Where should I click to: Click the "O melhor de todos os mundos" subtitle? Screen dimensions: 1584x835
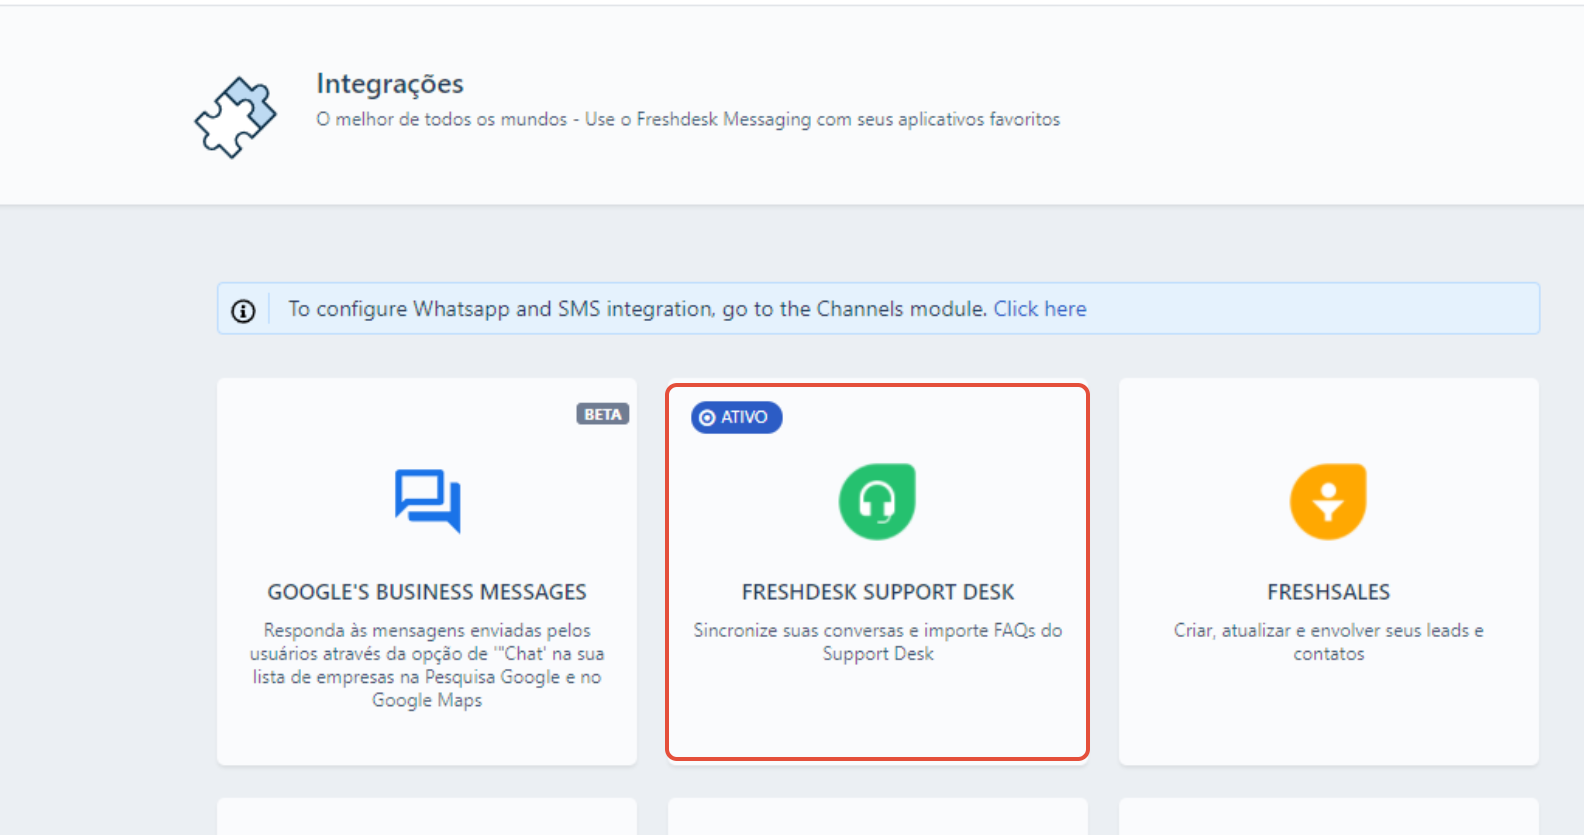[x=688, y=119]
